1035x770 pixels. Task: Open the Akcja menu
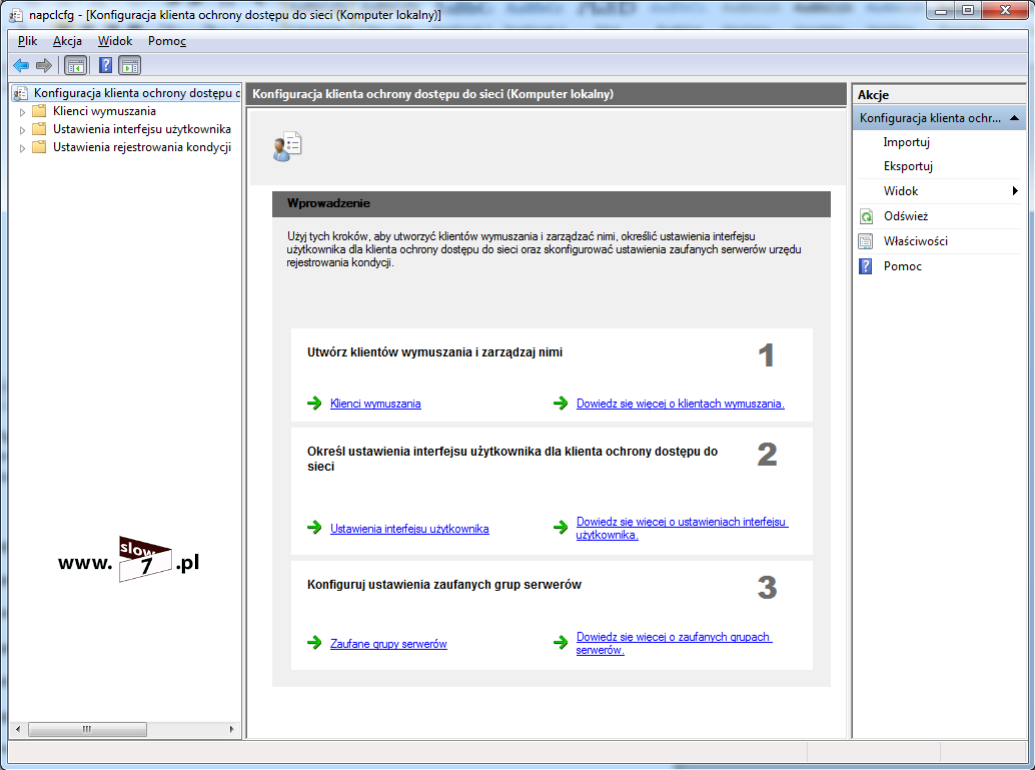(67, 41)
